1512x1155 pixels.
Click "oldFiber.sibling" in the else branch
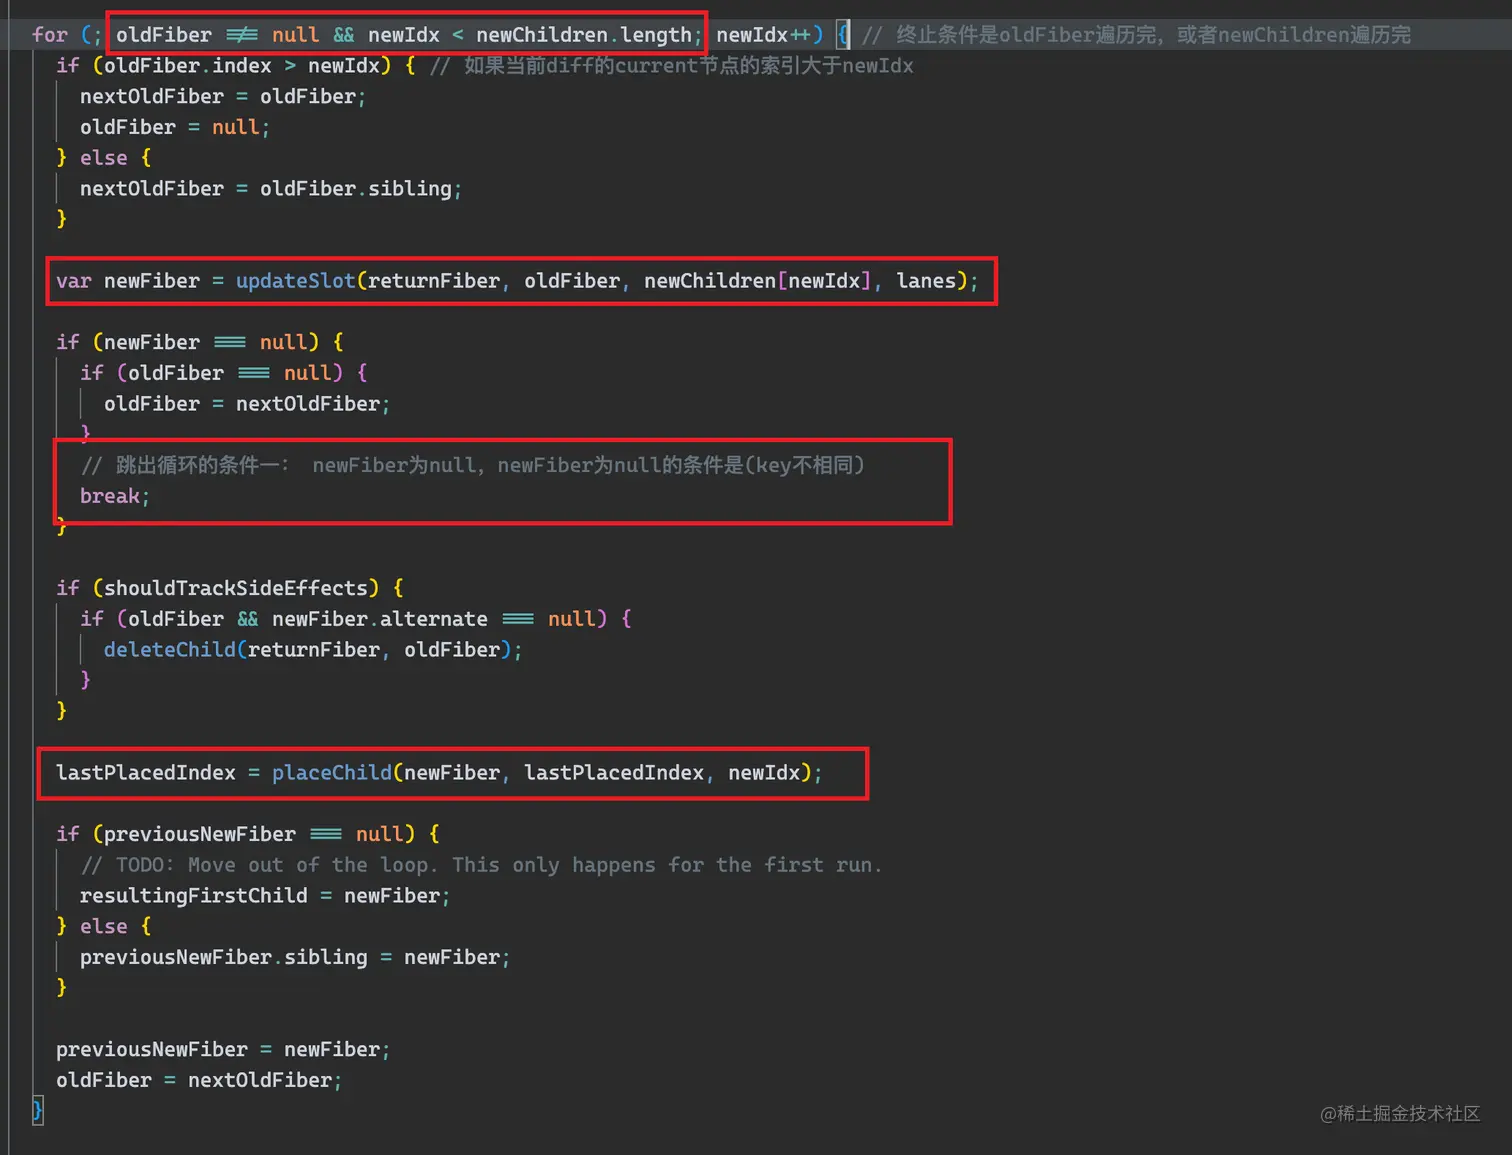[355, 189]
